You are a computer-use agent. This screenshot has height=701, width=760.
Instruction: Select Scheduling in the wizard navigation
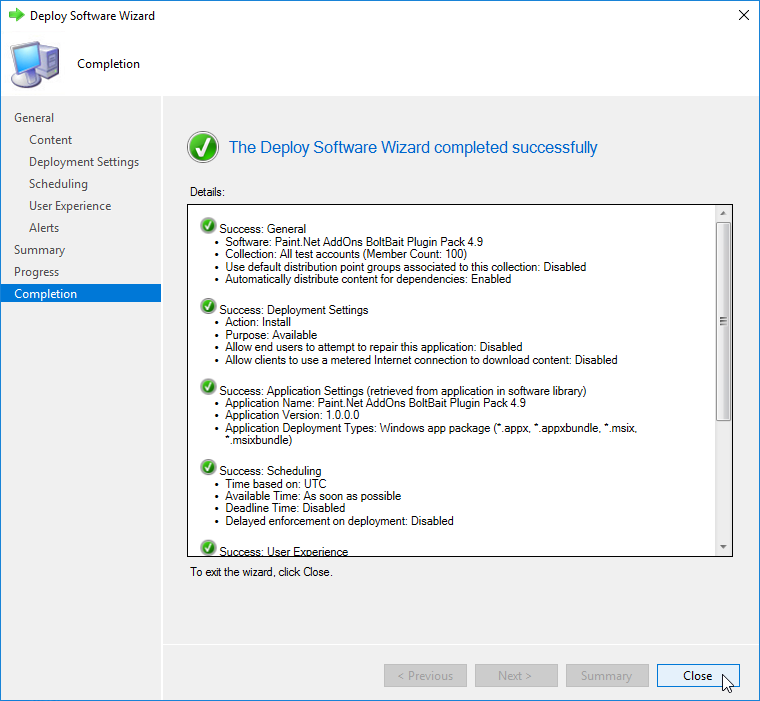pos(58,184)
